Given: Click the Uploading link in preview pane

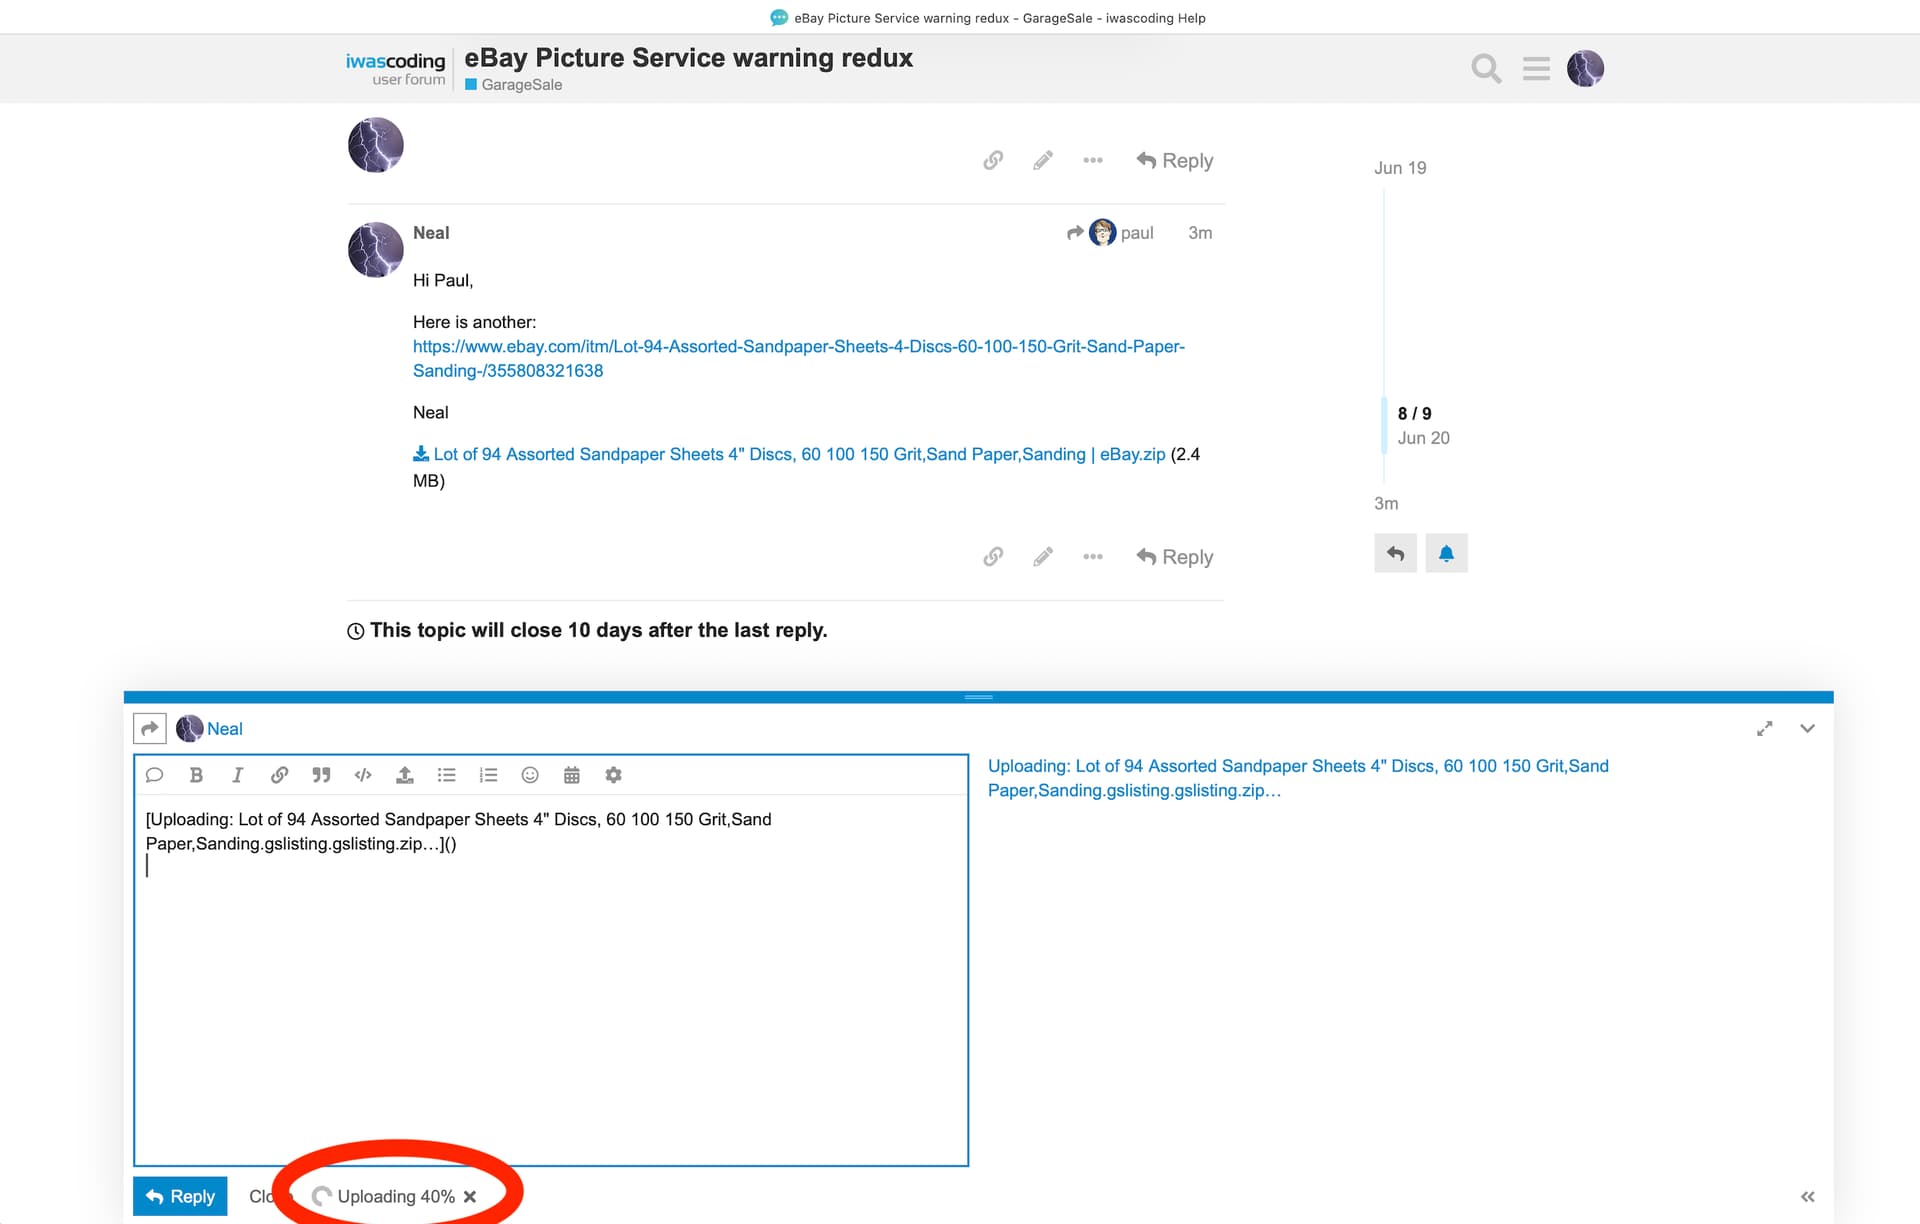Looking at the screenshot, I should tap(1298, 778).
